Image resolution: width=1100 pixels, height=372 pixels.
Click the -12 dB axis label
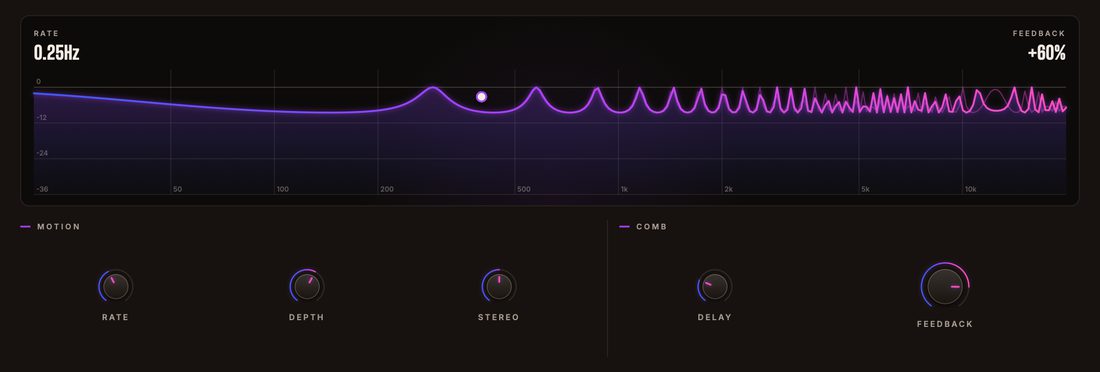click(x=42, y=117)
